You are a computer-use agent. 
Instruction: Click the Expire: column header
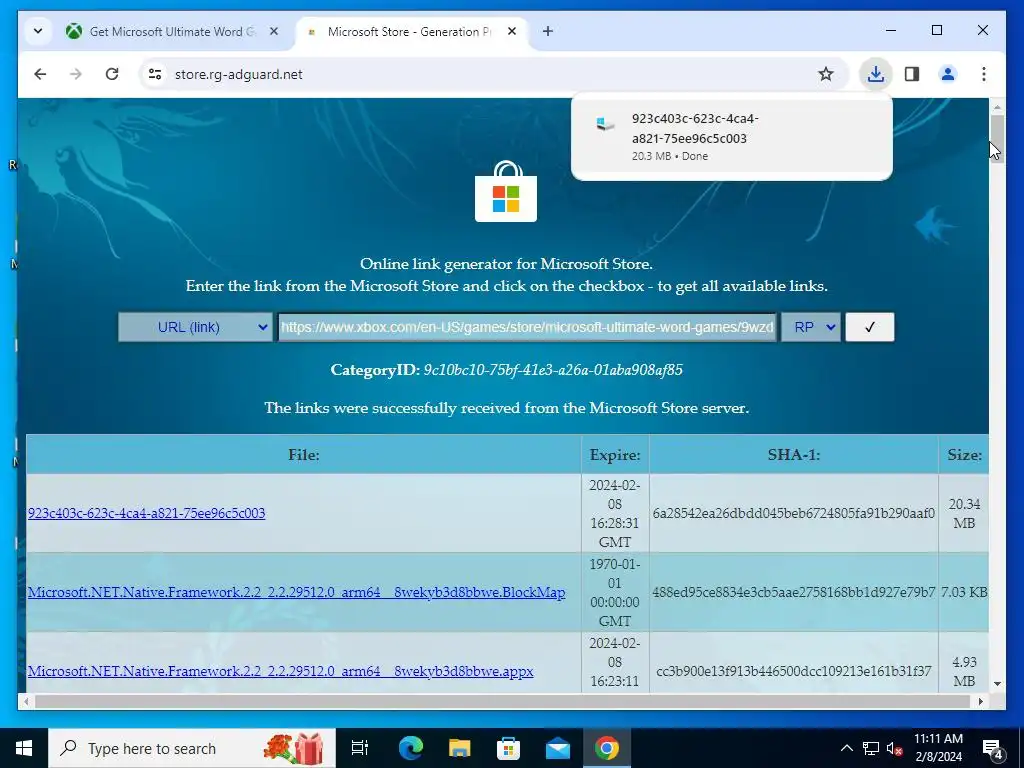(615, 455)
